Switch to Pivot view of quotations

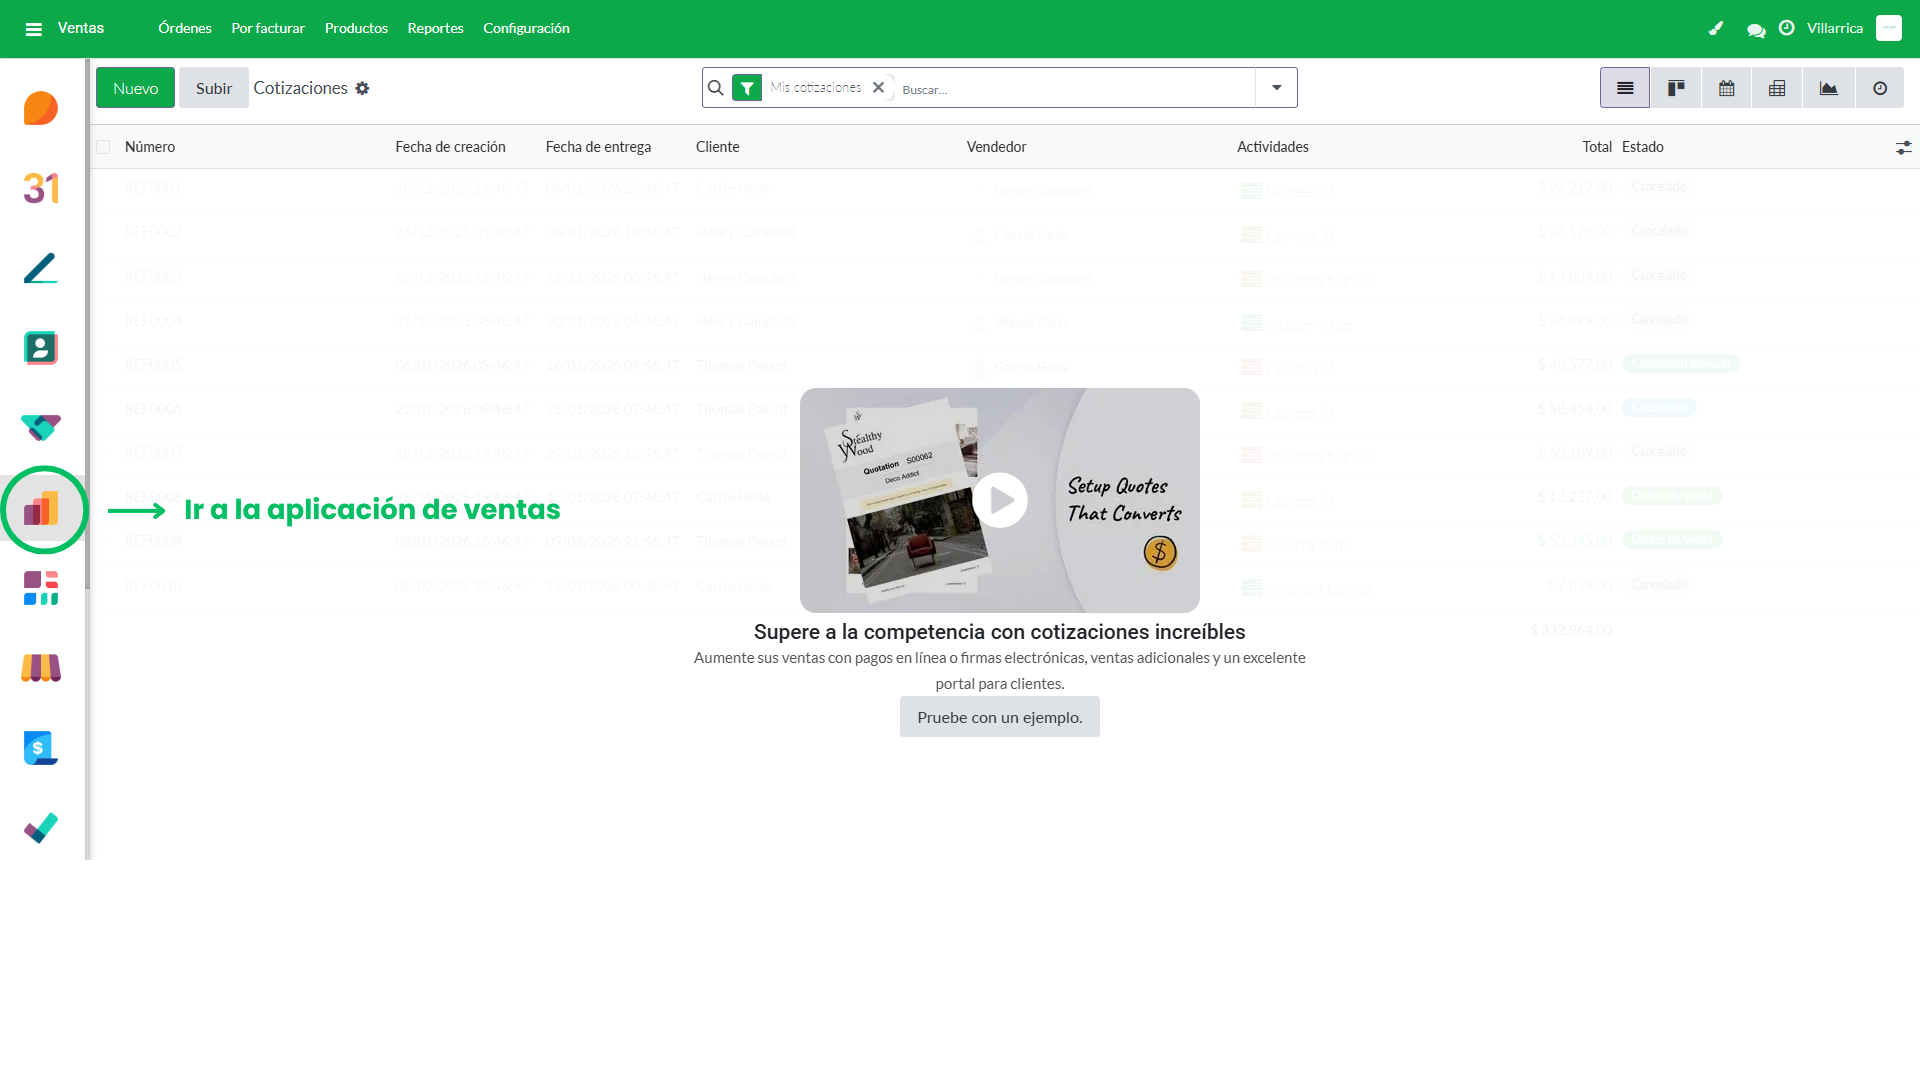click(x=1777, y=87)
